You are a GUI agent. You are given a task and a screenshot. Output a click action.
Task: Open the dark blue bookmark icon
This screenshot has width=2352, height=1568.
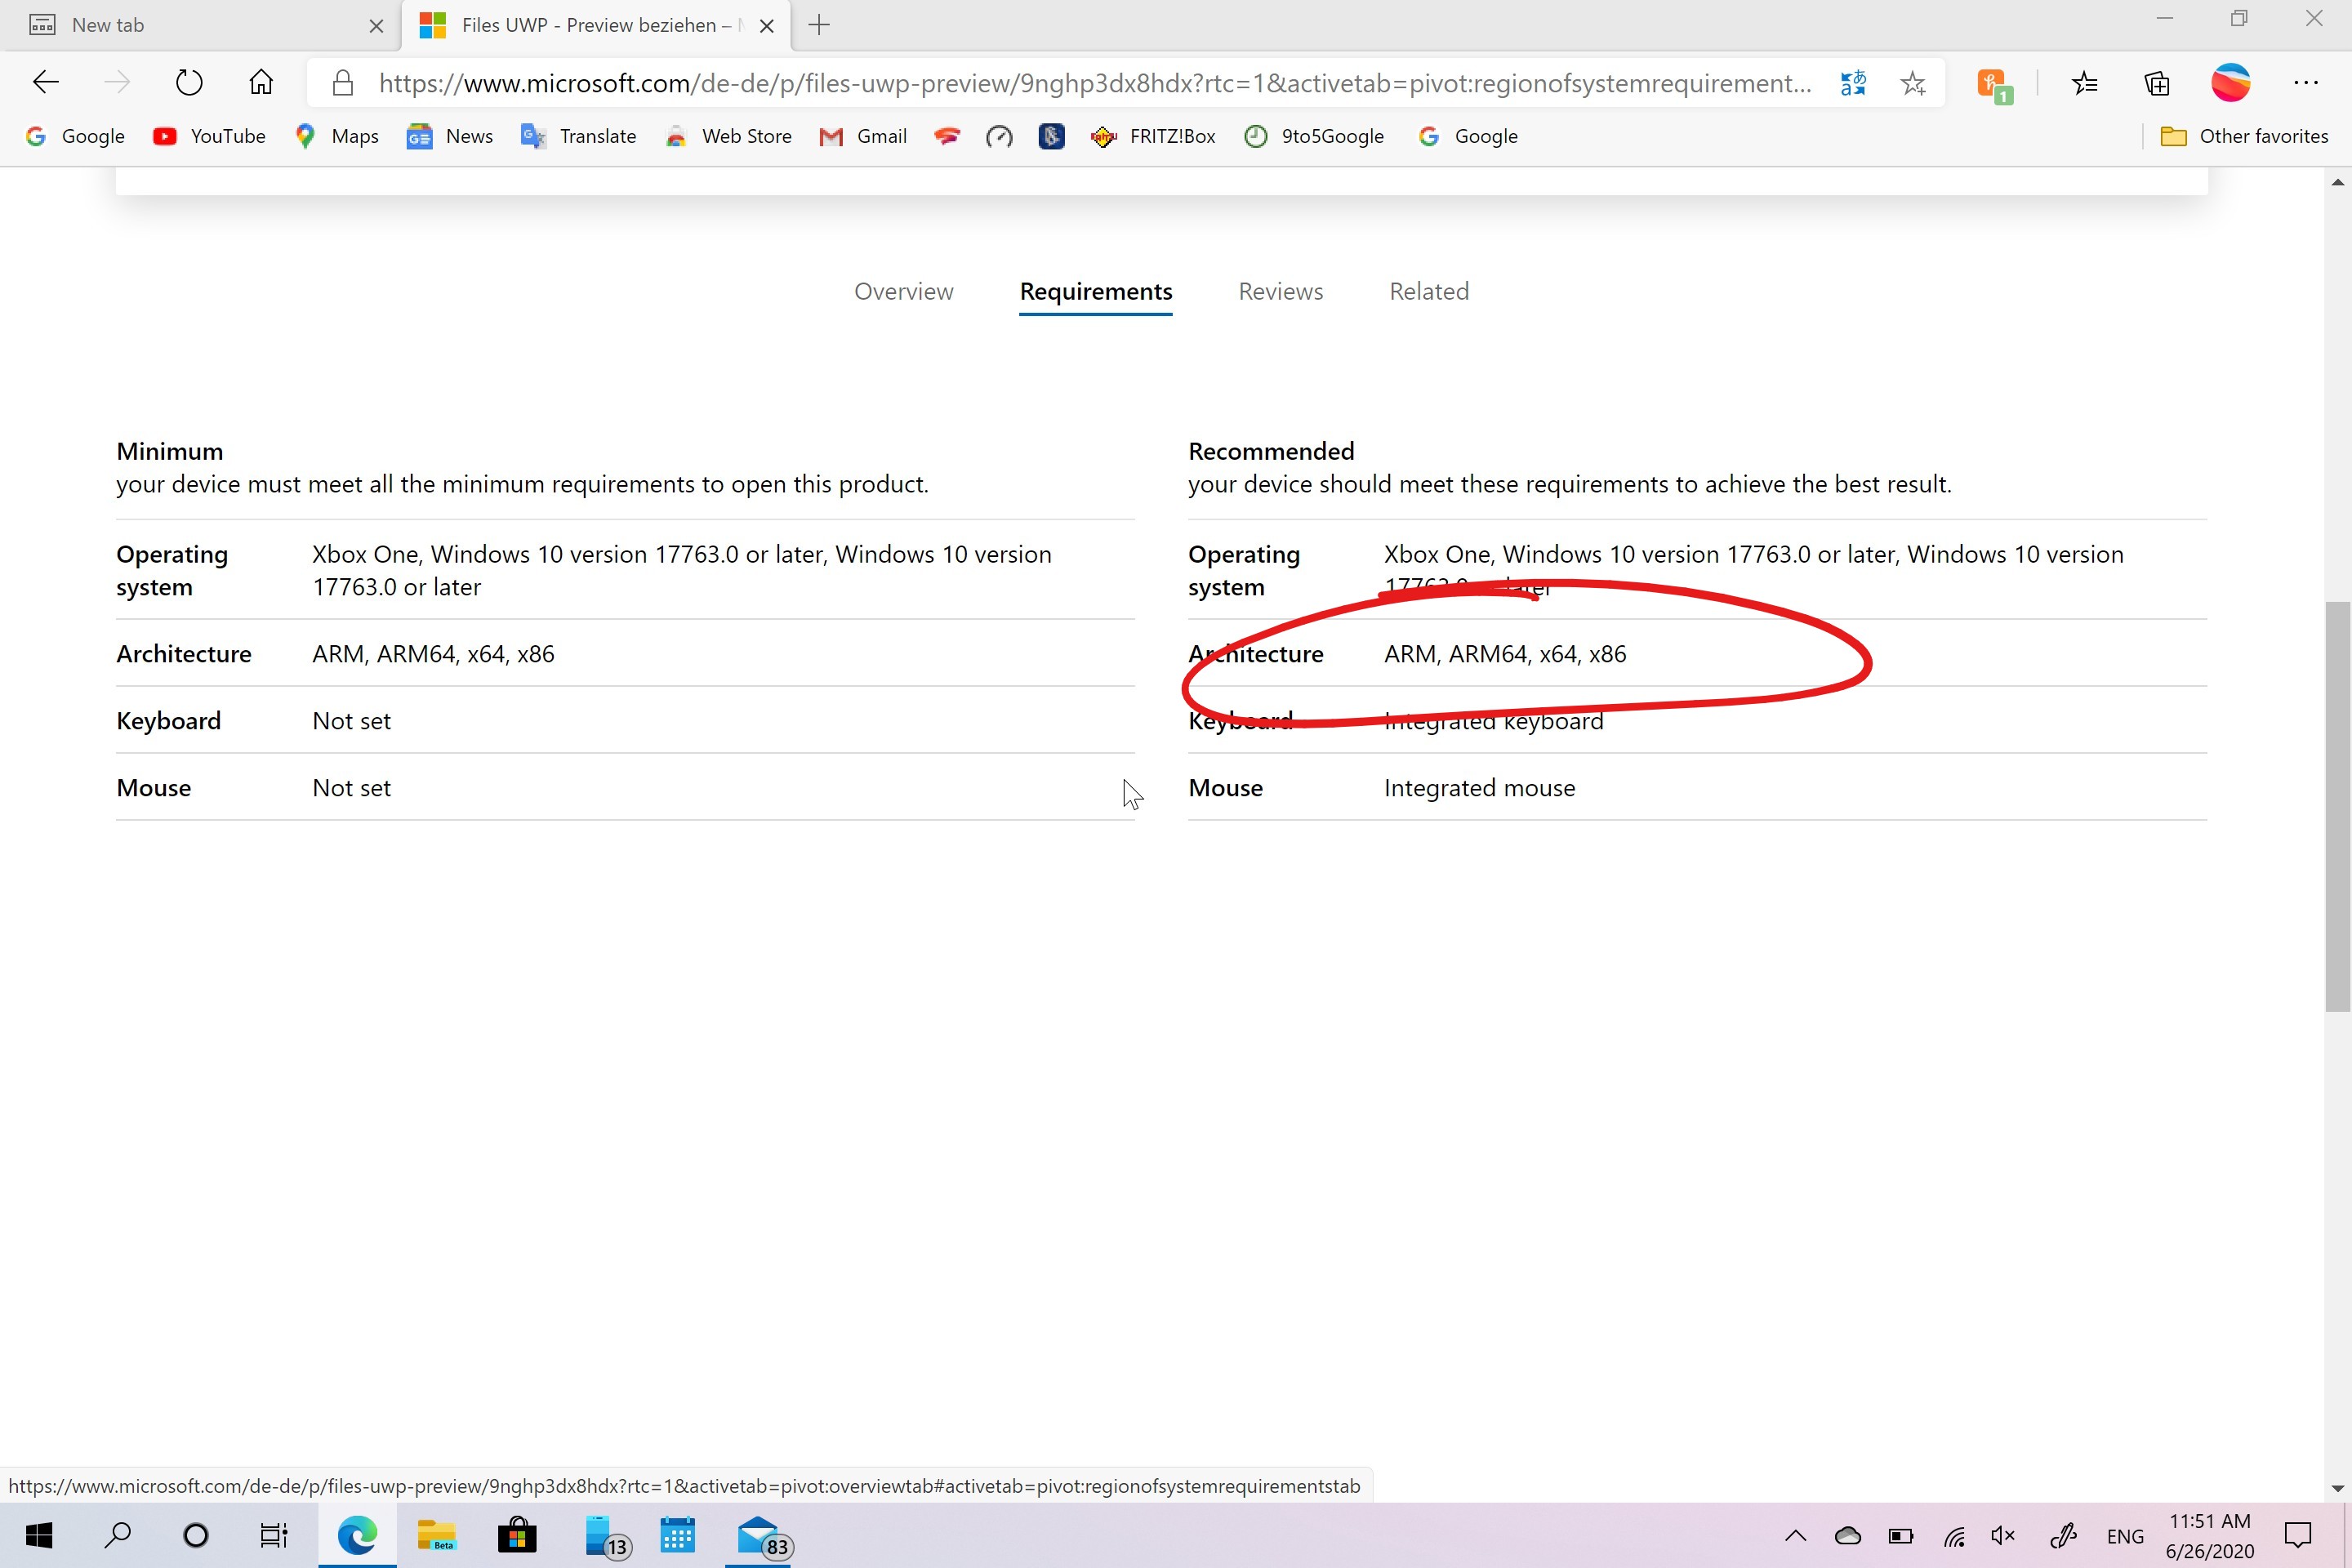pyautogui.click(x=1051, y=136)
